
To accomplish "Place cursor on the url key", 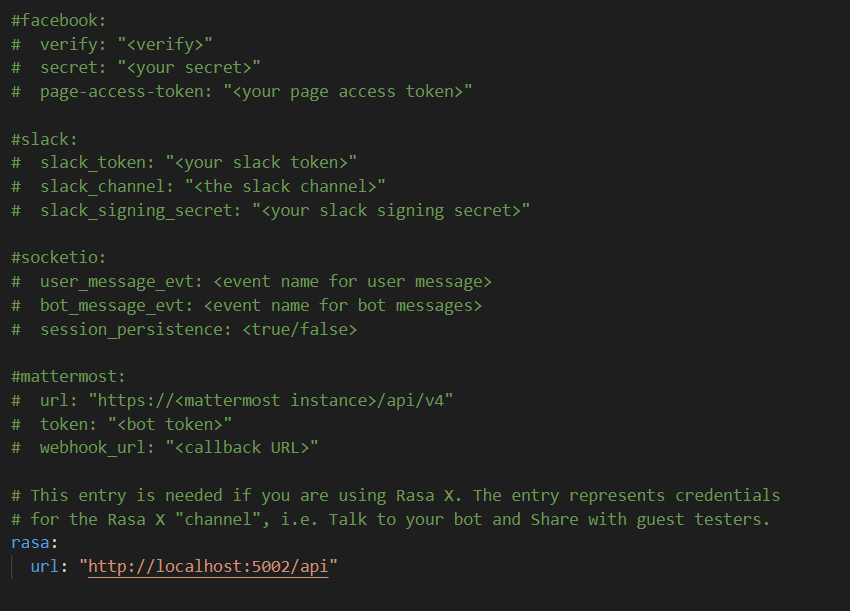I will (44, 567).
